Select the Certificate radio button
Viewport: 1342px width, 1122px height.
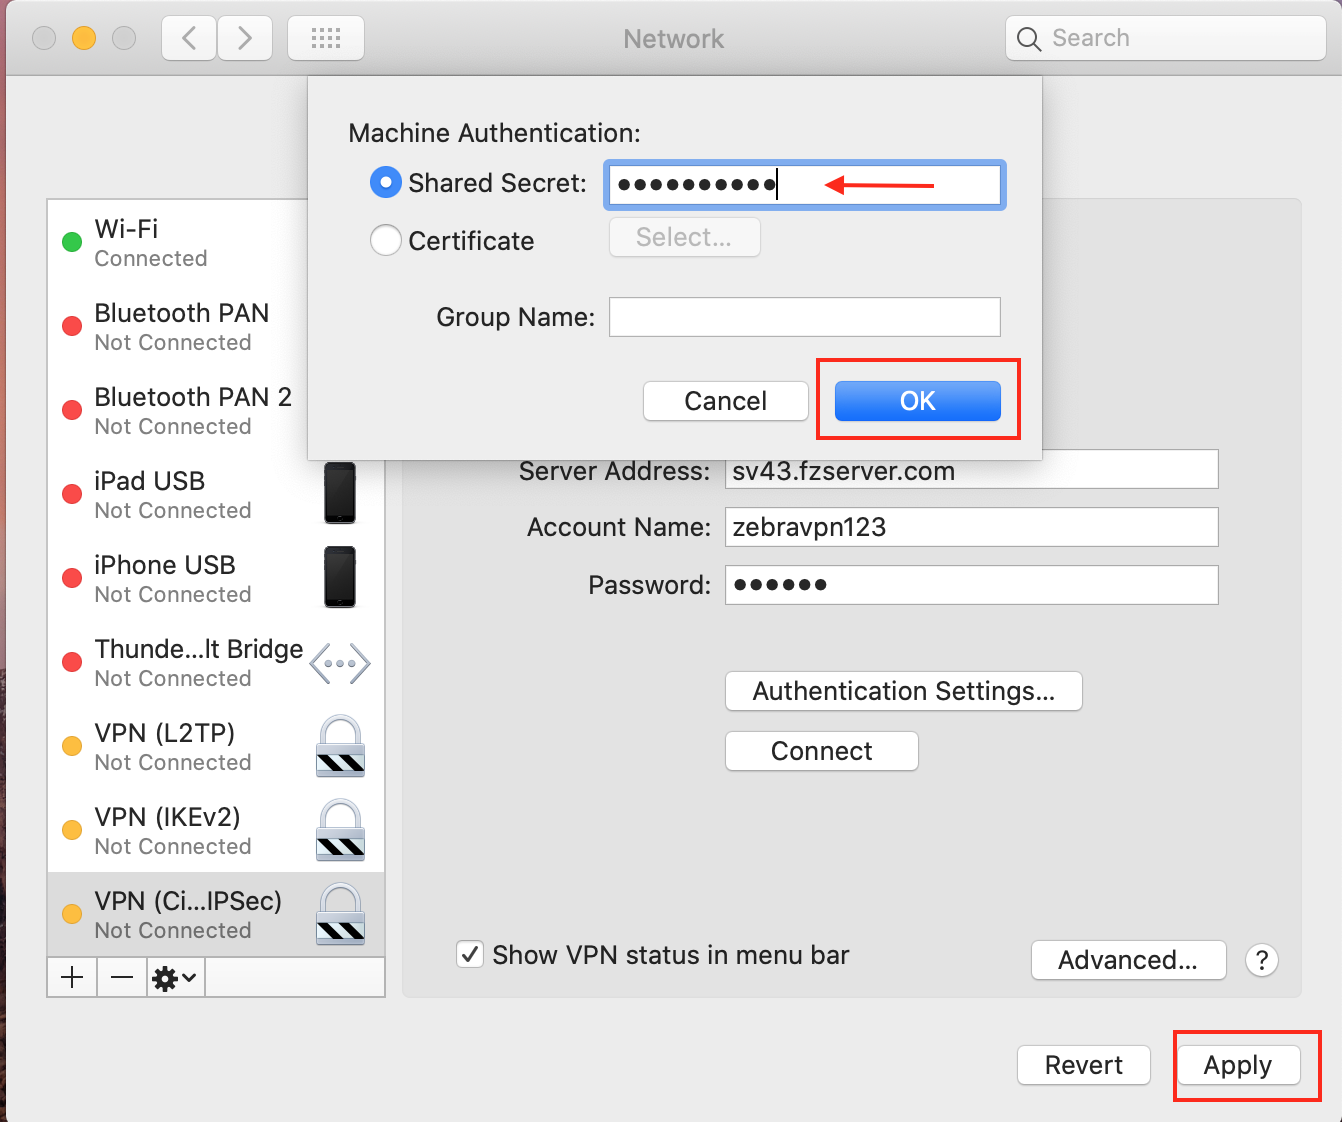(x=385, y=240)
